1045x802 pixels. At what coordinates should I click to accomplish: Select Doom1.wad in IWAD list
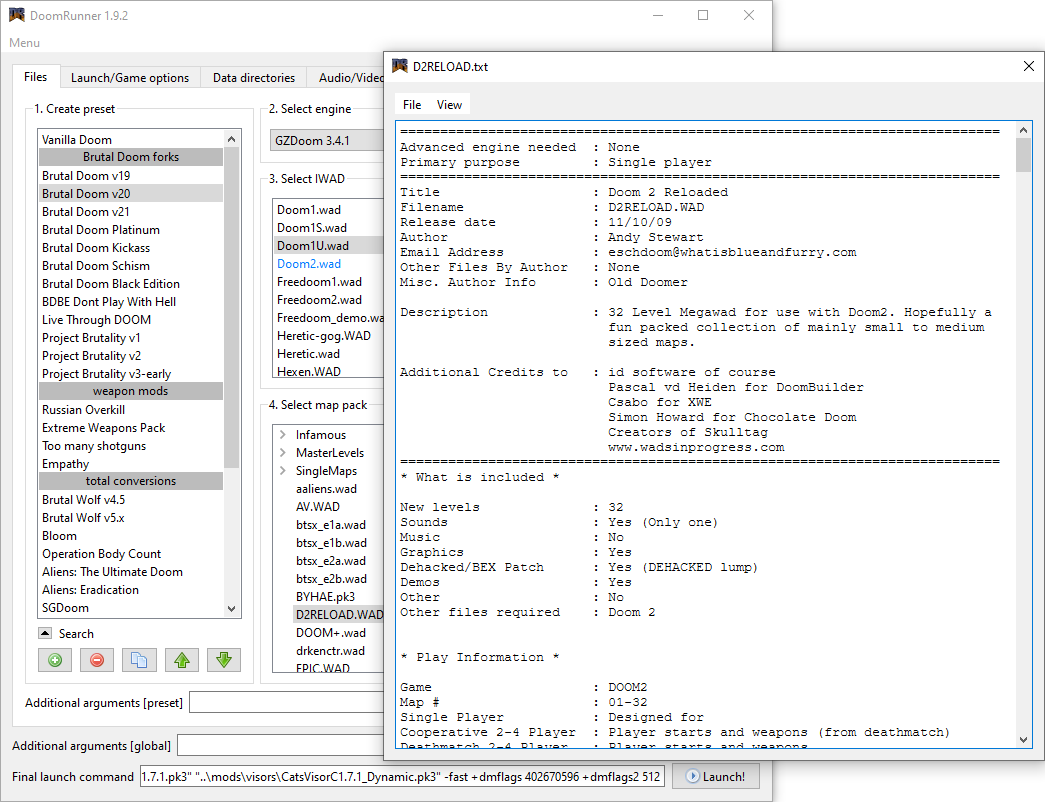tap(328, 209)
